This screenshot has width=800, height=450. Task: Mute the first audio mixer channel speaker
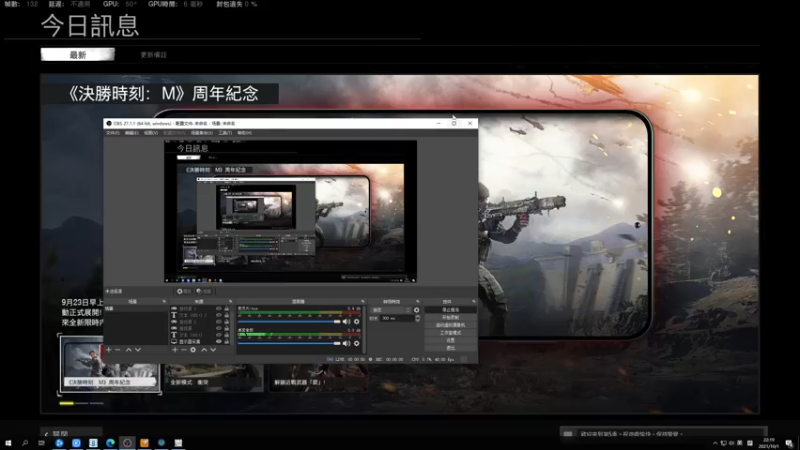[346, 321]
